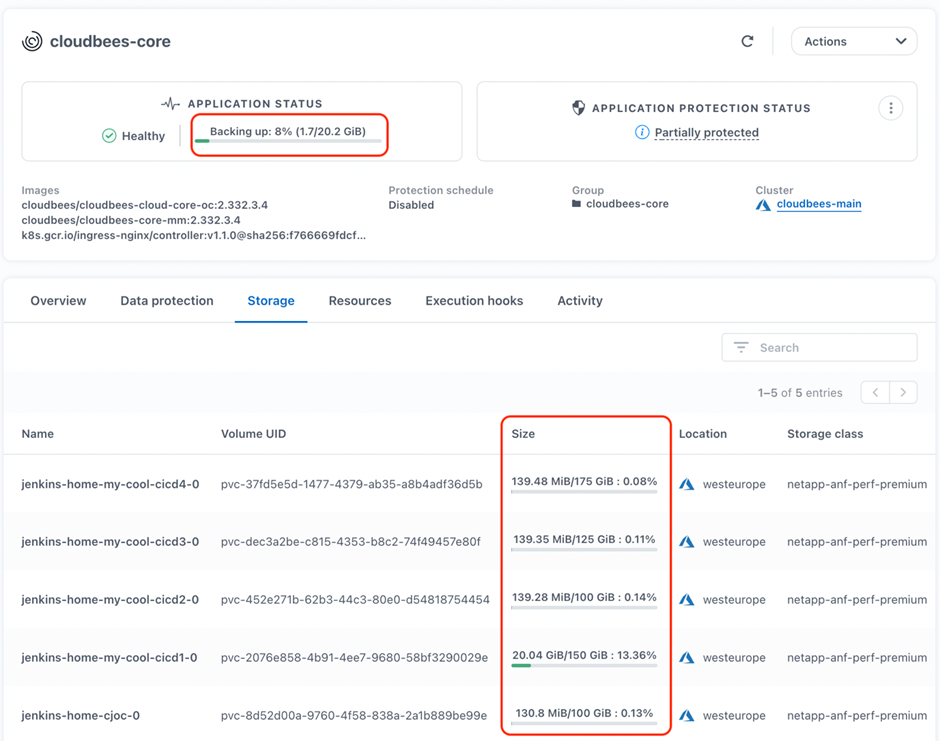Open the Resources tab
Viewport: 940px width, 741px height.
(x=360, y=301)
